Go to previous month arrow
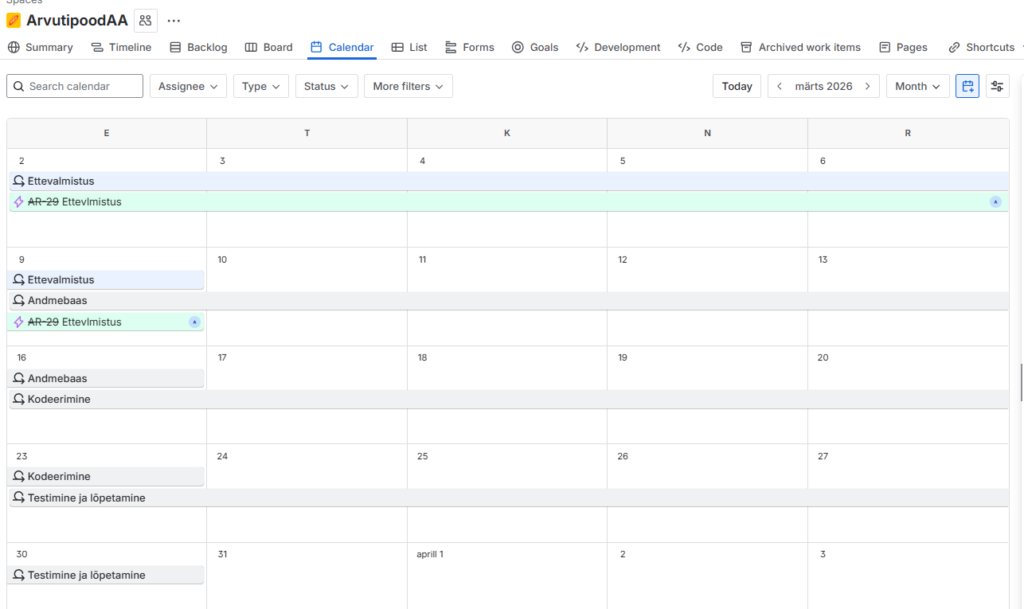 coord(780,86)
